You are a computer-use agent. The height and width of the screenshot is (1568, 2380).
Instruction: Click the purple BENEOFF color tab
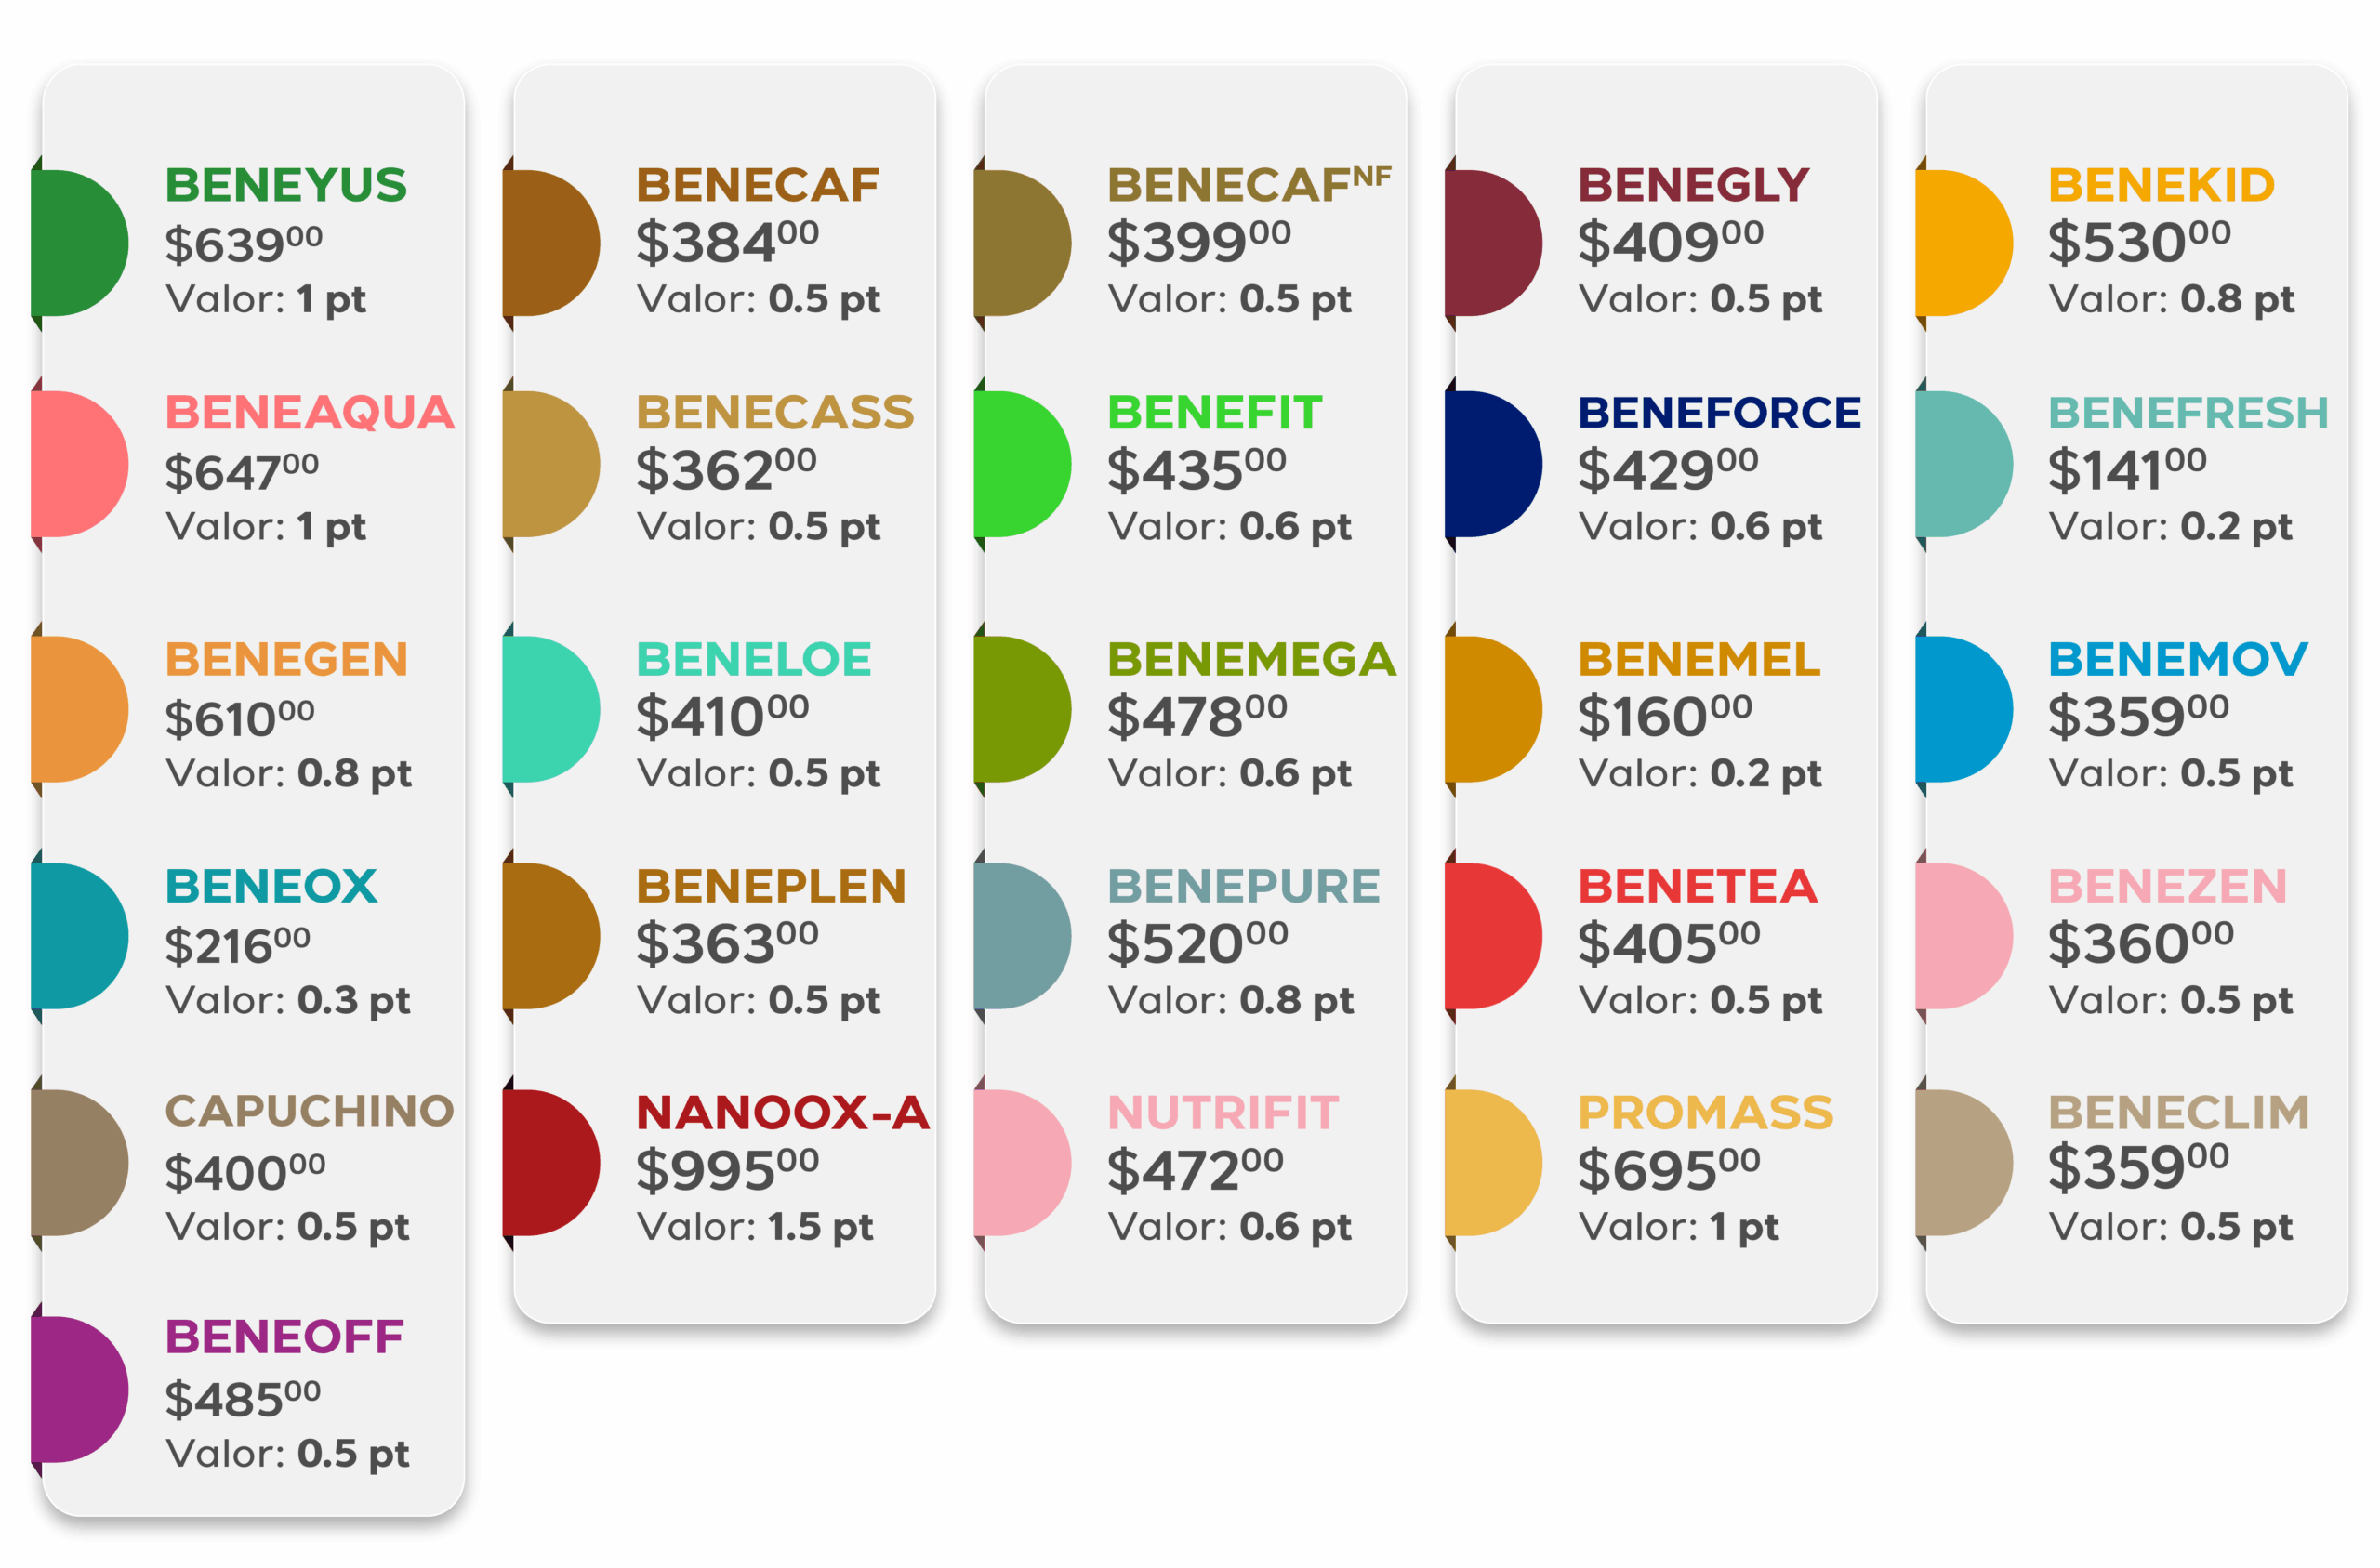(x=80, y=1390)
